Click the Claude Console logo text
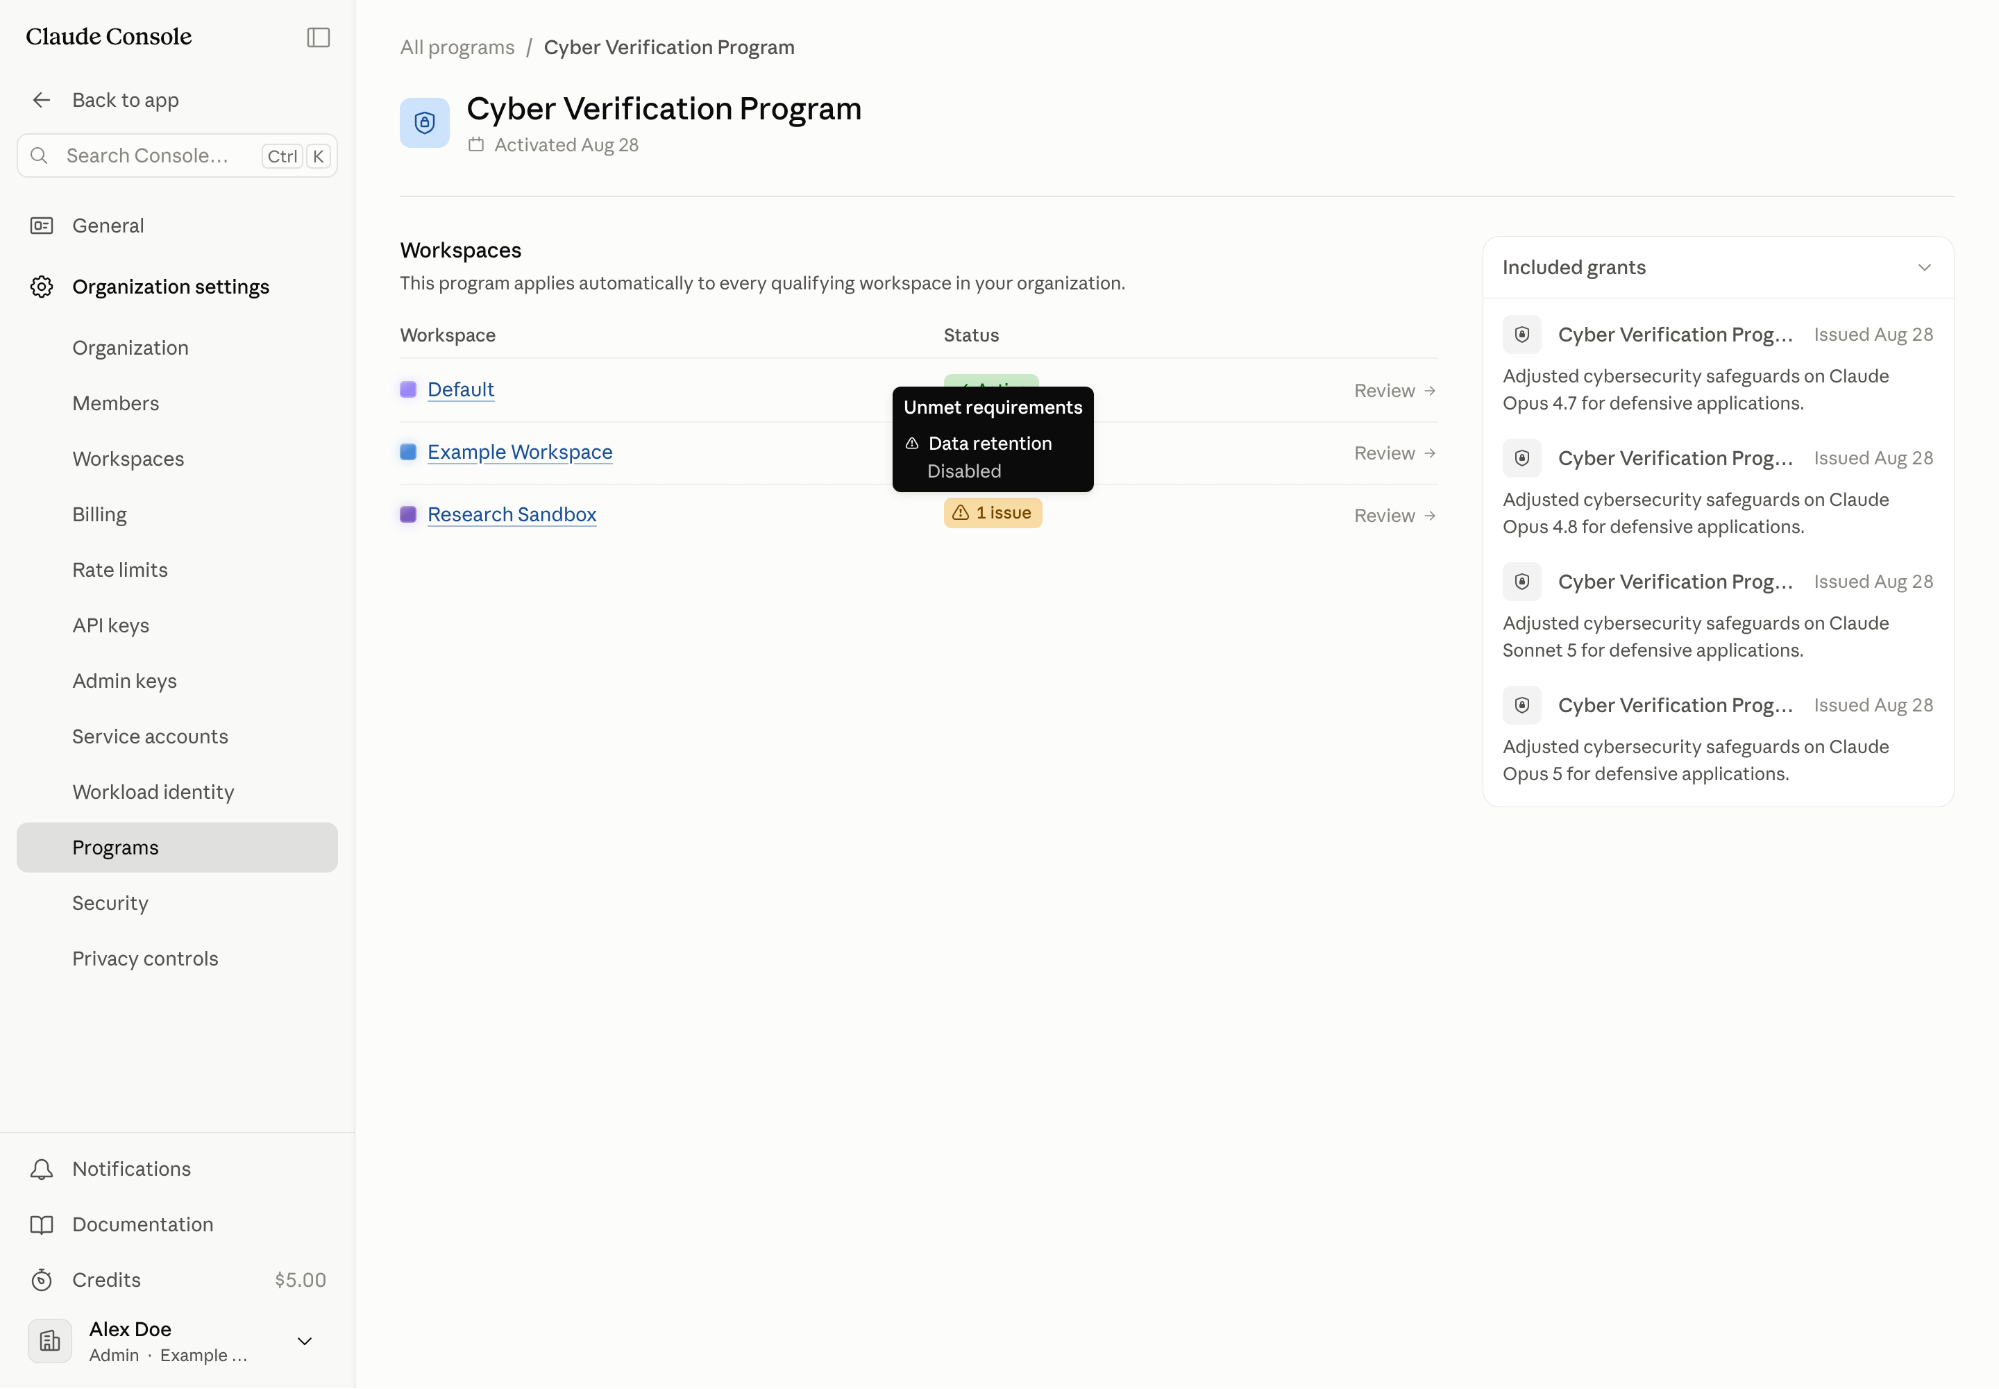 click(109, 37)
